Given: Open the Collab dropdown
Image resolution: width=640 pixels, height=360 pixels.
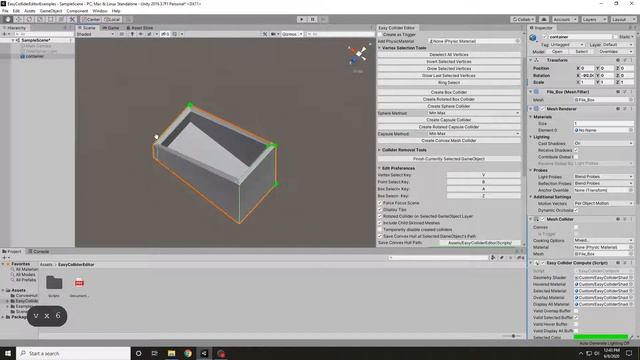Looking at the screenshot, I should (523, 19).
